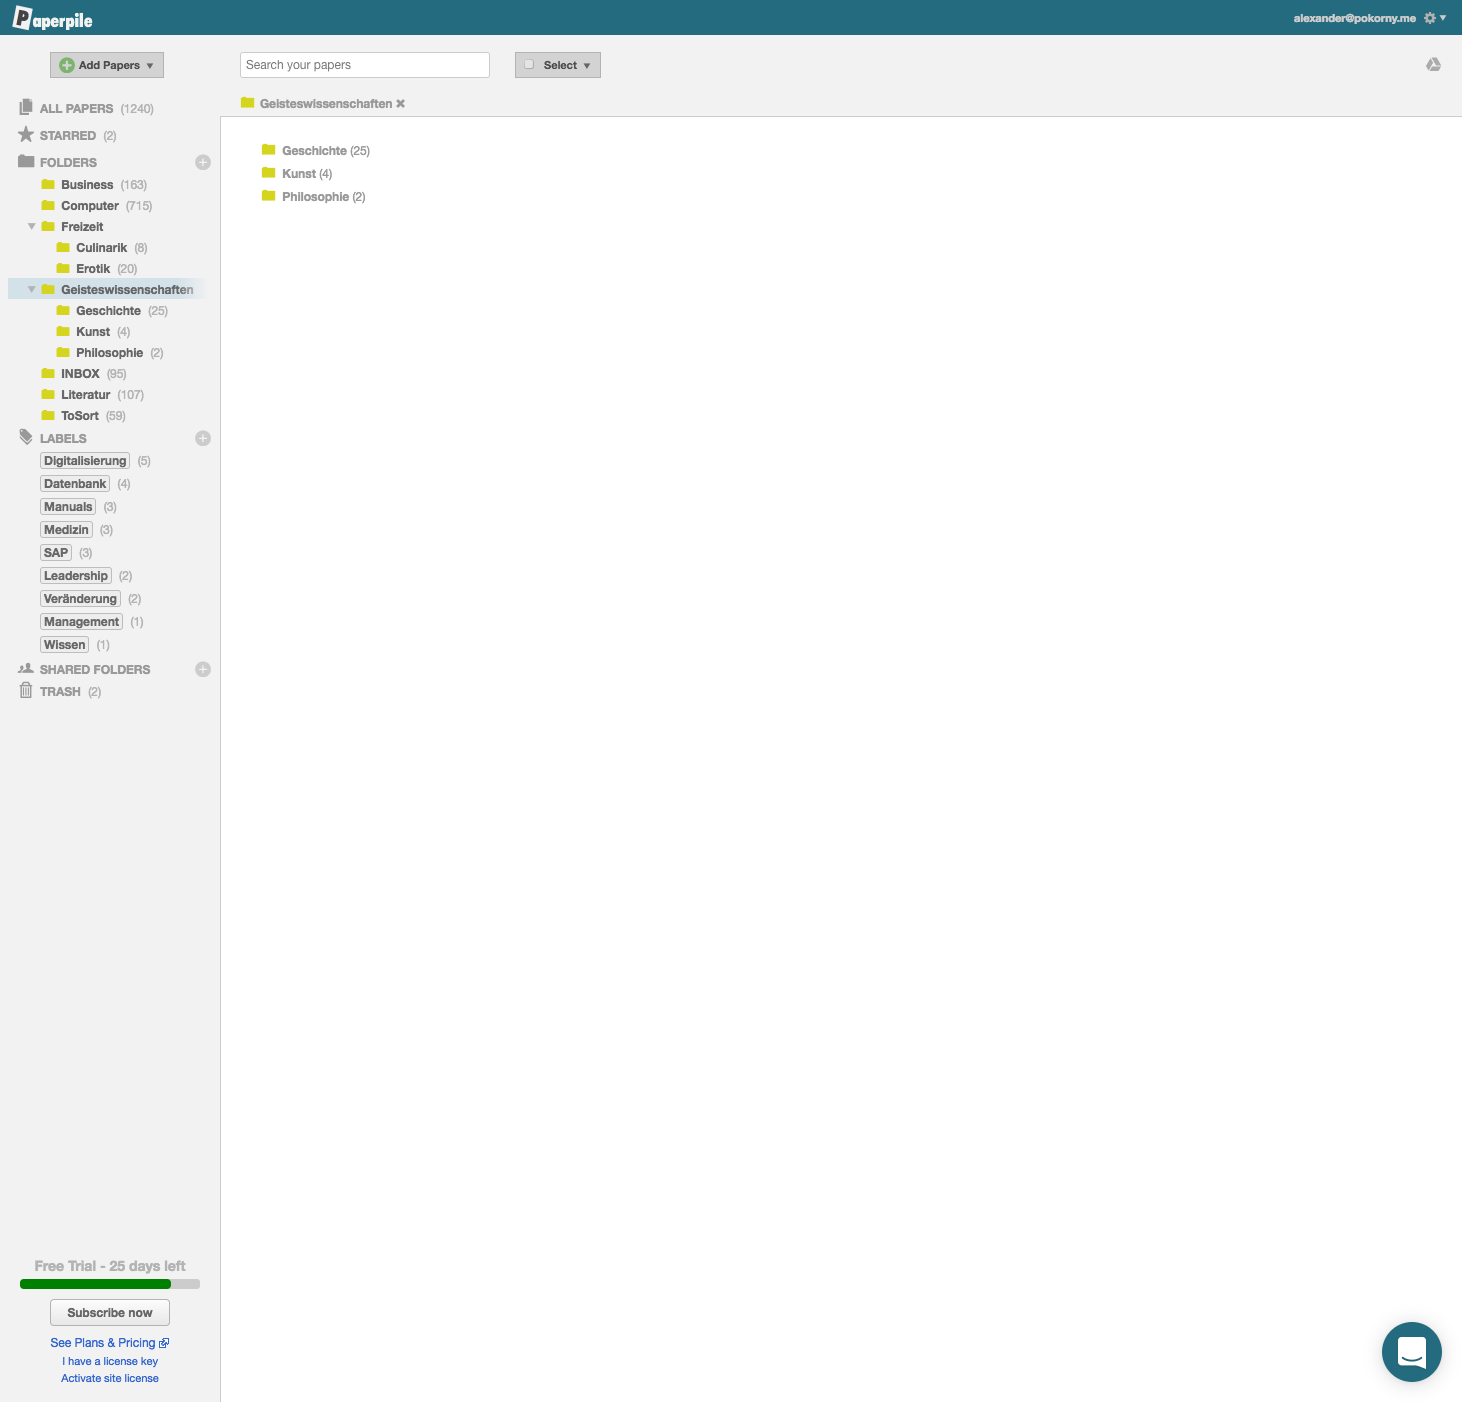1462x1402 pixels.
Task: Collapse the Geisteswissenschaften folder tree
Action: click(32, 289)
